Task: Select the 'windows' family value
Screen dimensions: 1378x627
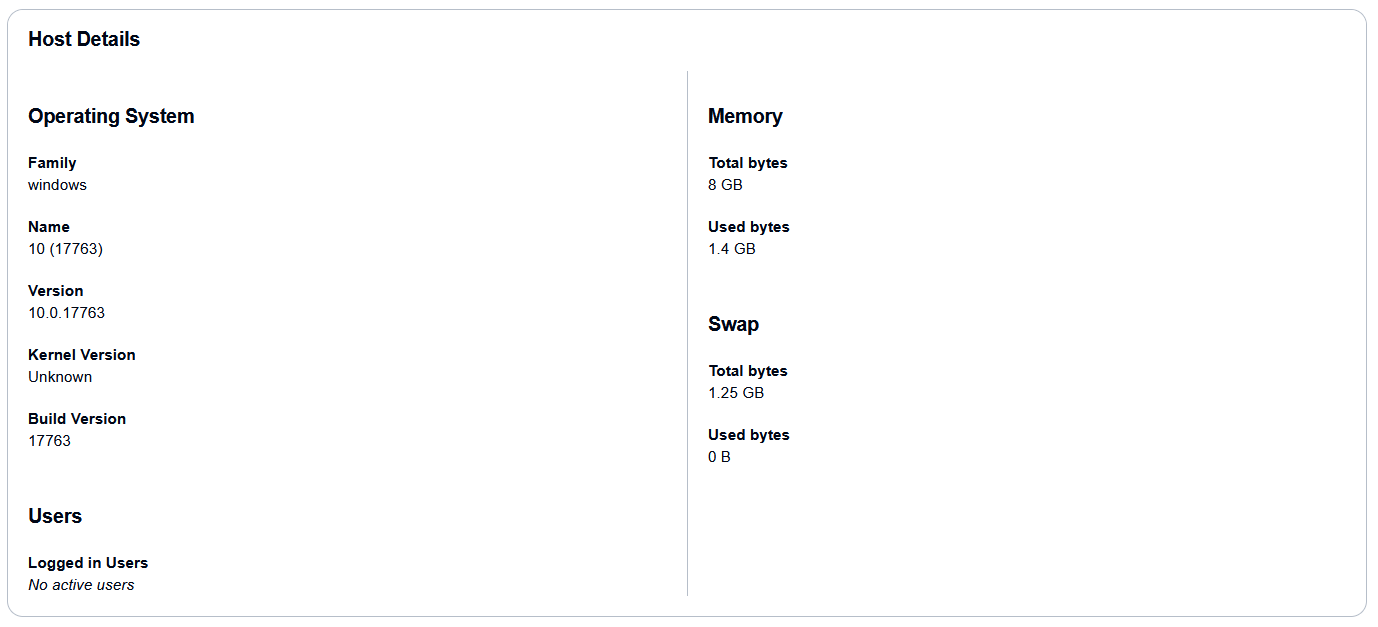Action: [x=57, y=185]
